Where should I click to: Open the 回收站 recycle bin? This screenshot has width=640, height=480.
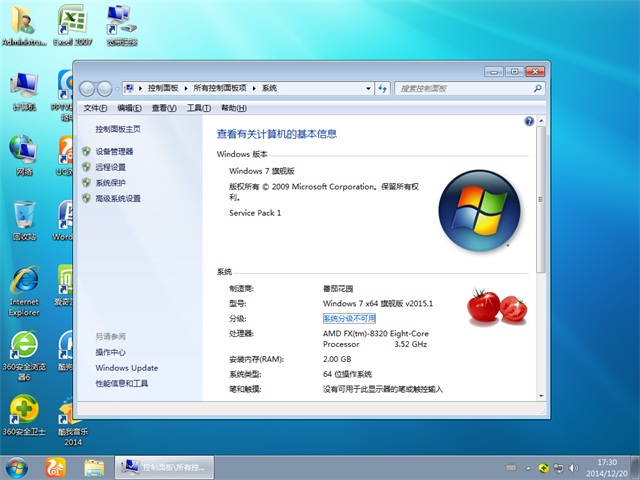[x=24, y=220]
